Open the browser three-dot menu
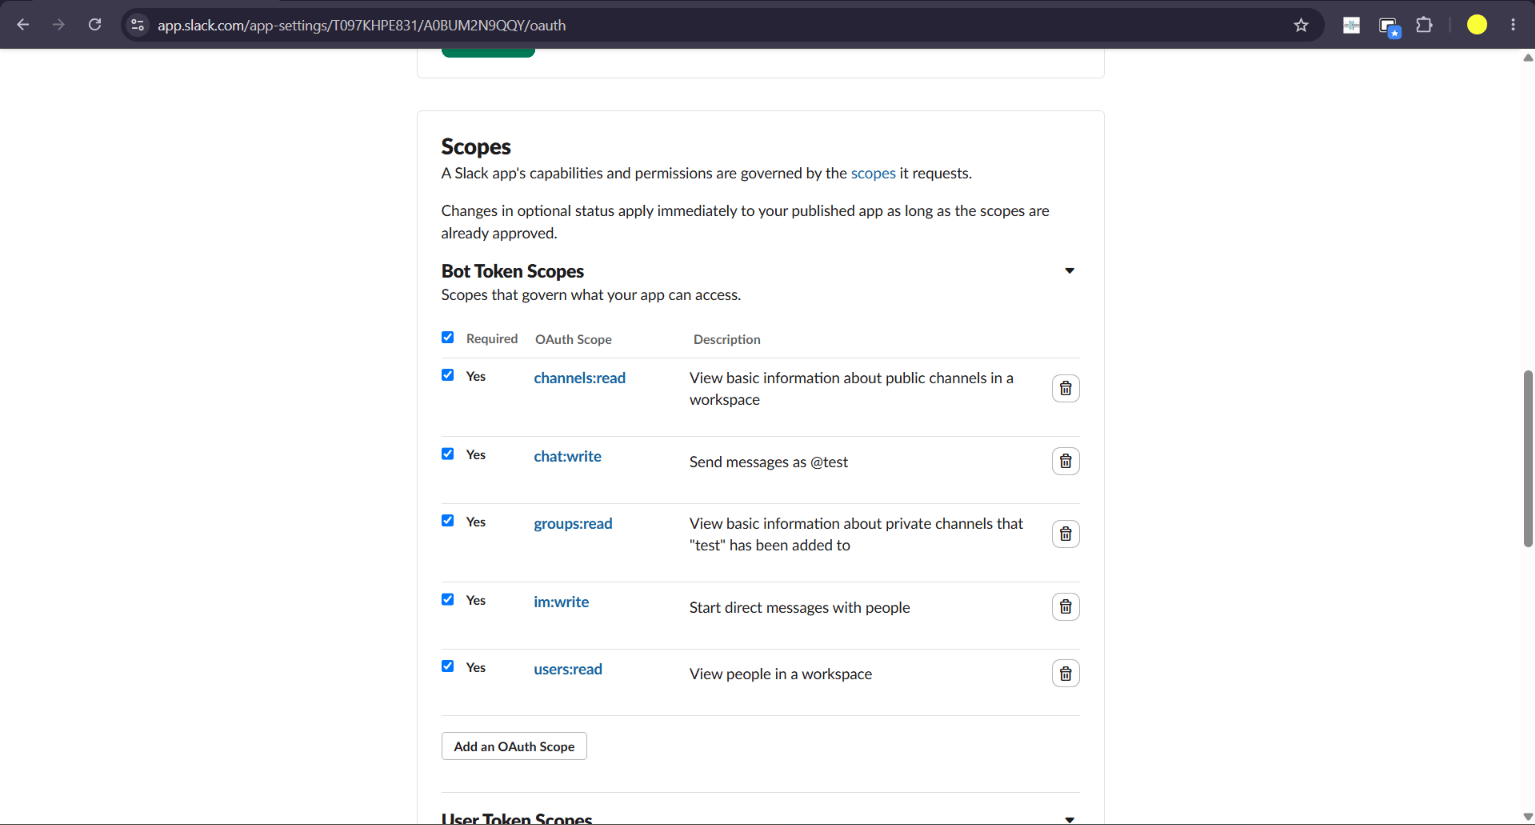The height and width of the screenshot is (825, 1535). coord(1513,25)
